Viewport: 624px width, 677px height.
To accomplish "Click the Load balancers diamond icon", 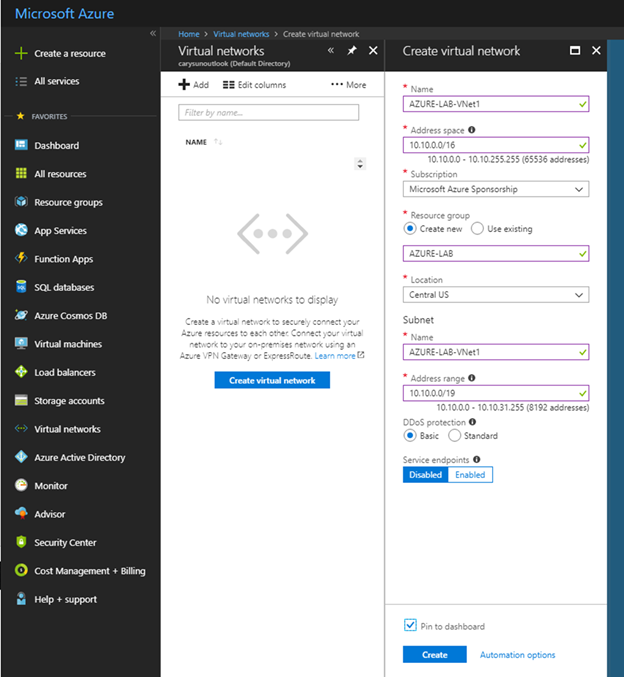I will 21,372.
